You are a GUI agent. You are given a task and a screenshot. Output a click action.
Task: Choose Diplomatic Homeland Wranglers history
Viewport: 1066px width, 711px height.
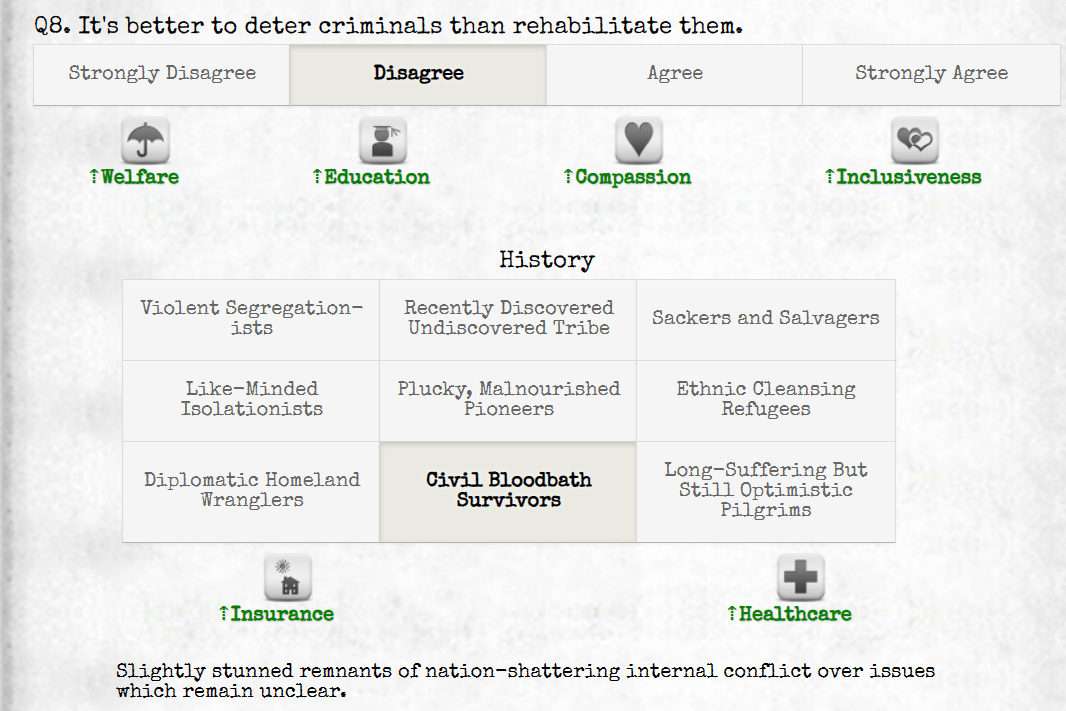click(251, 491)
